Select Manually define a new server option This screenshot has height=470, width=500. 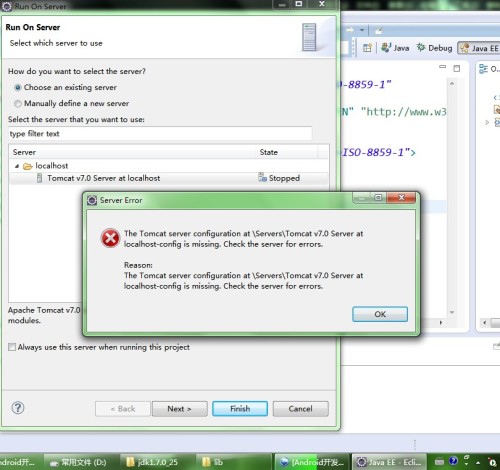coord(18,104)
